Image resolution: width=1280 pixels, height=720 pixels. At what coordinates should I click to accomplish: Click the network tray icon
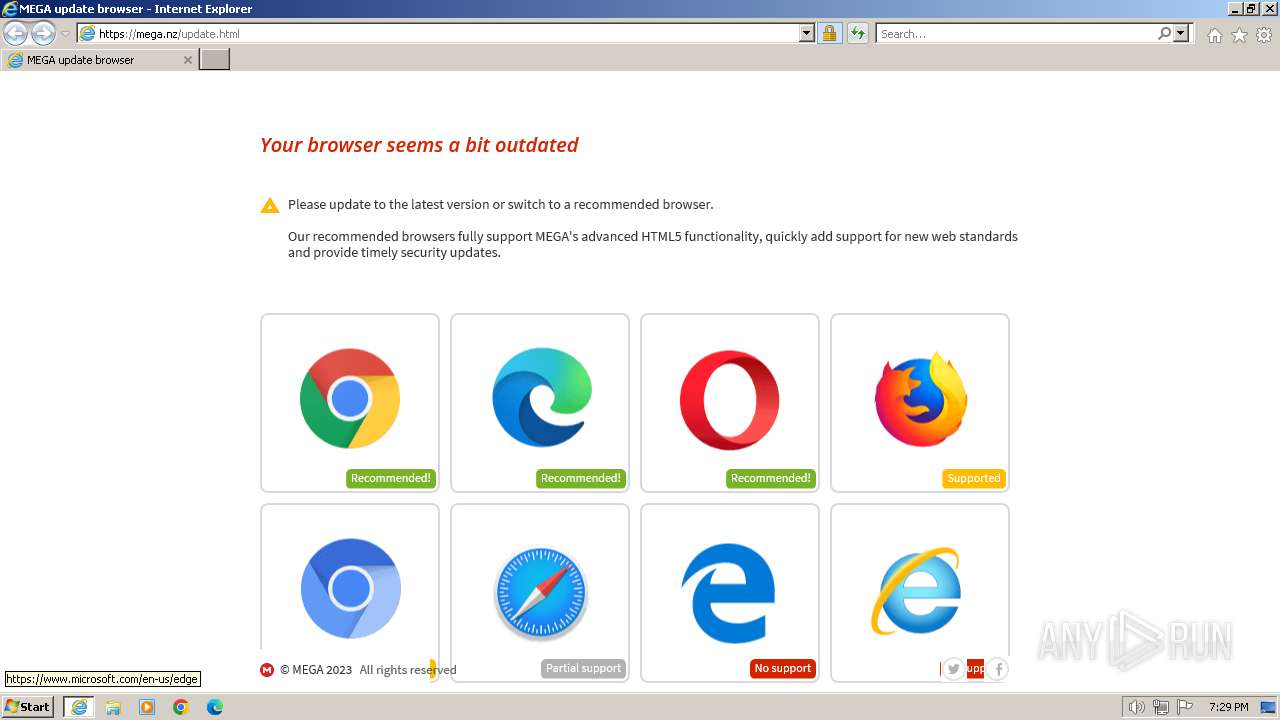tap(1160, 707)
